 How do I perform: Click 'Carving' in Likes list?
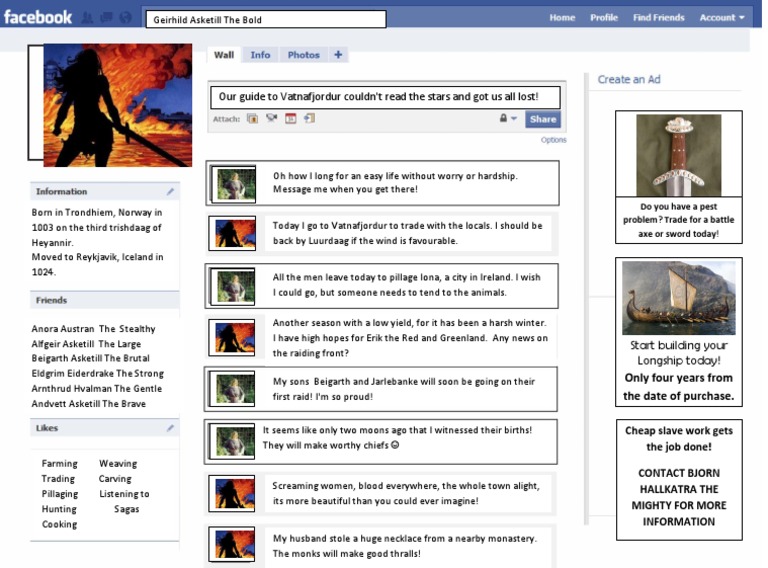tap(115, 478)
